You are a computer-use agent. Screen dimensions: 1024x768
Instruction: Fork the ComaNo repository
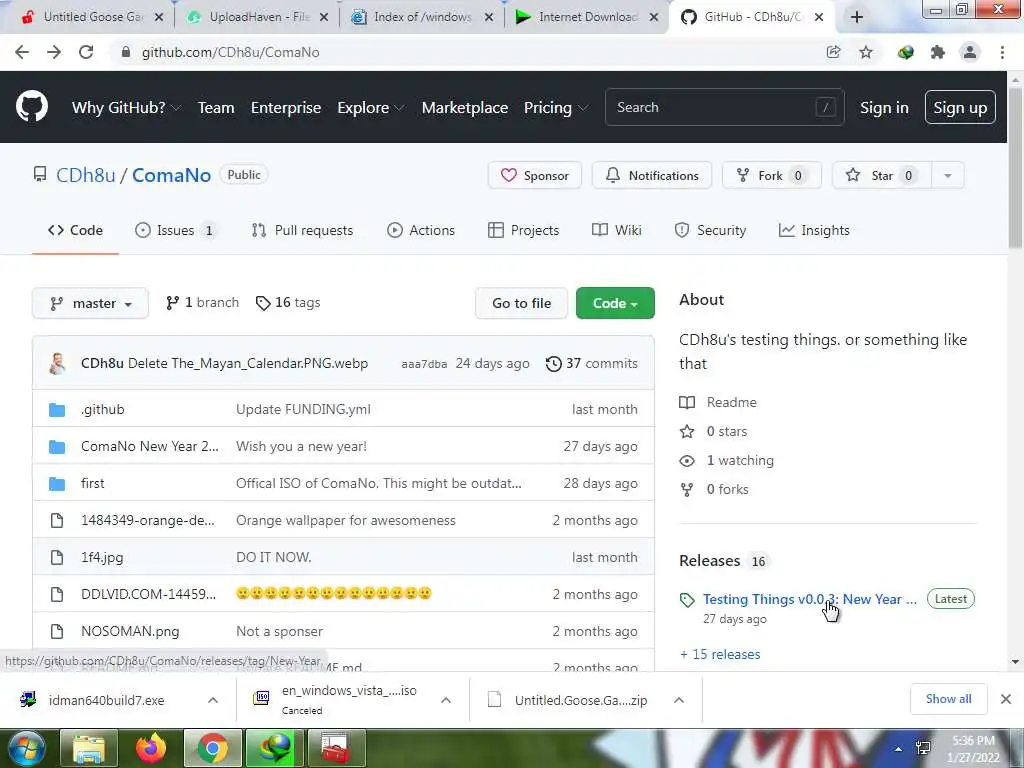[x=771, y=175]
